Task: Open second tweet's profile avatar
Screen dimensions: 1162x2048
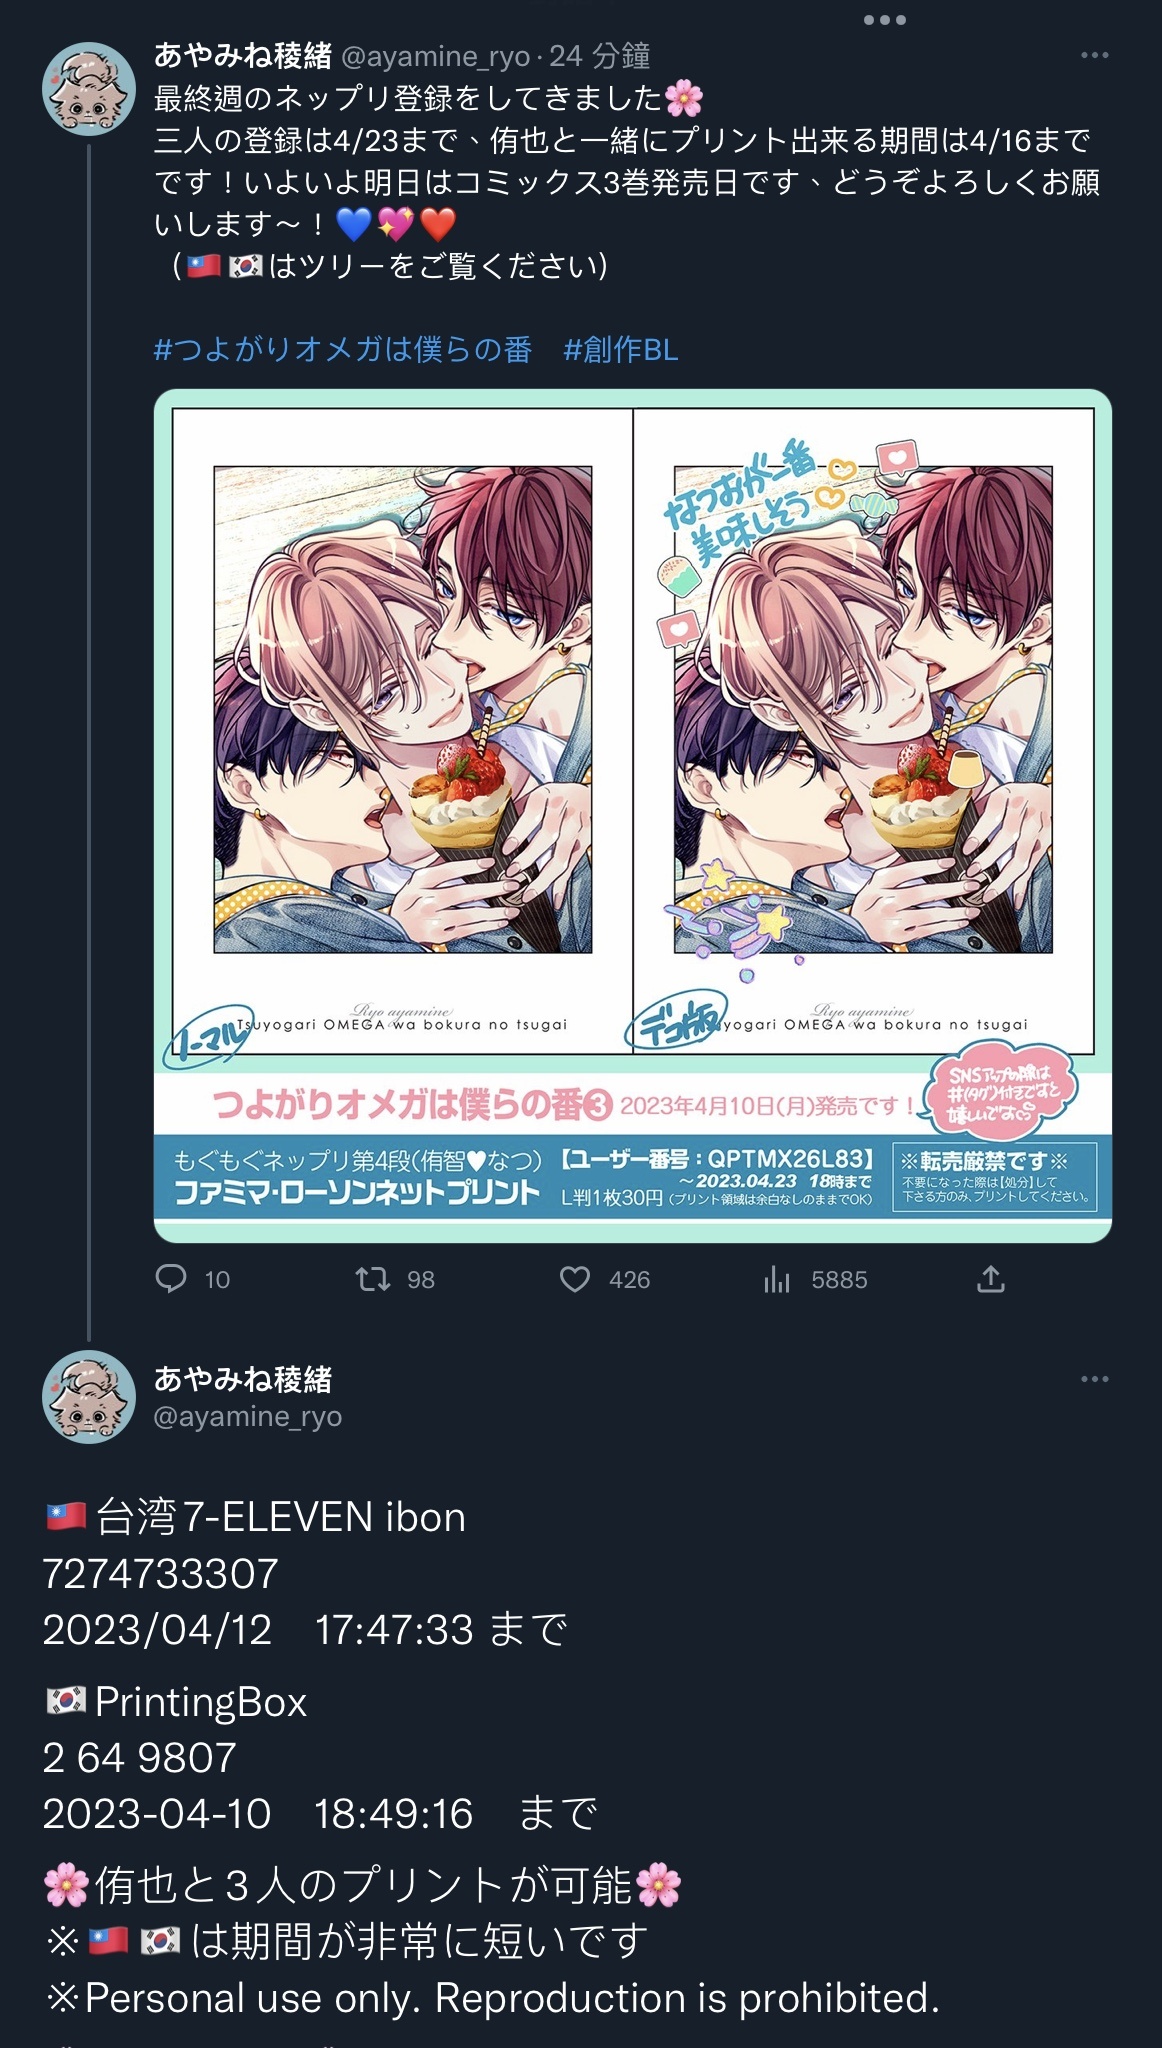Action: click(89, 1397)
